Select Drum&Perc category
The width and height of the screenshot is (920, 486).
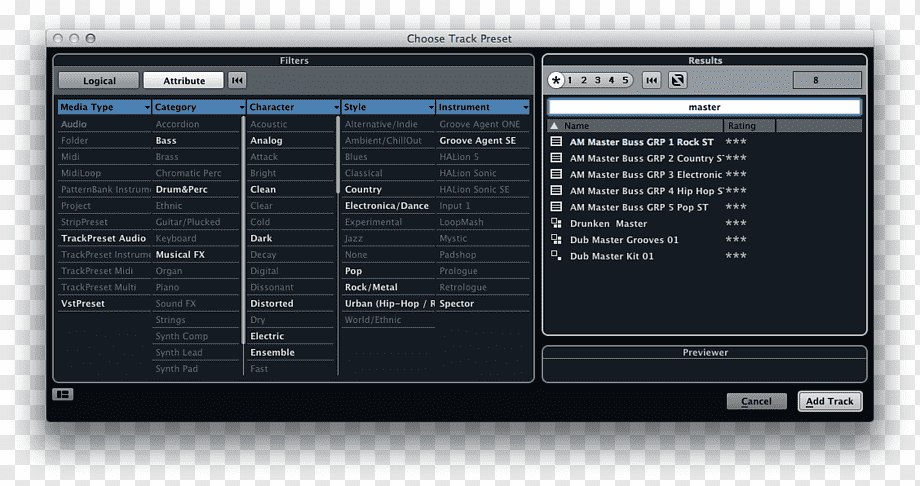tap(181, 190)
